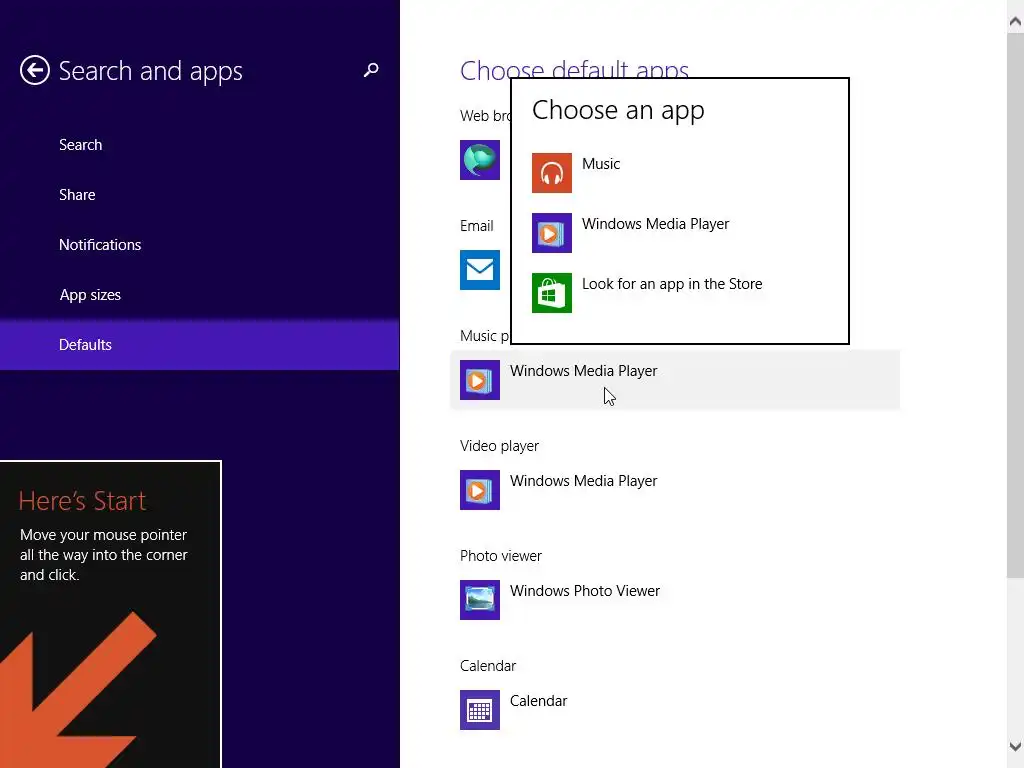The image size is (1024, 768).
Task: Open the App sizes section
Action: click(90, 295)
